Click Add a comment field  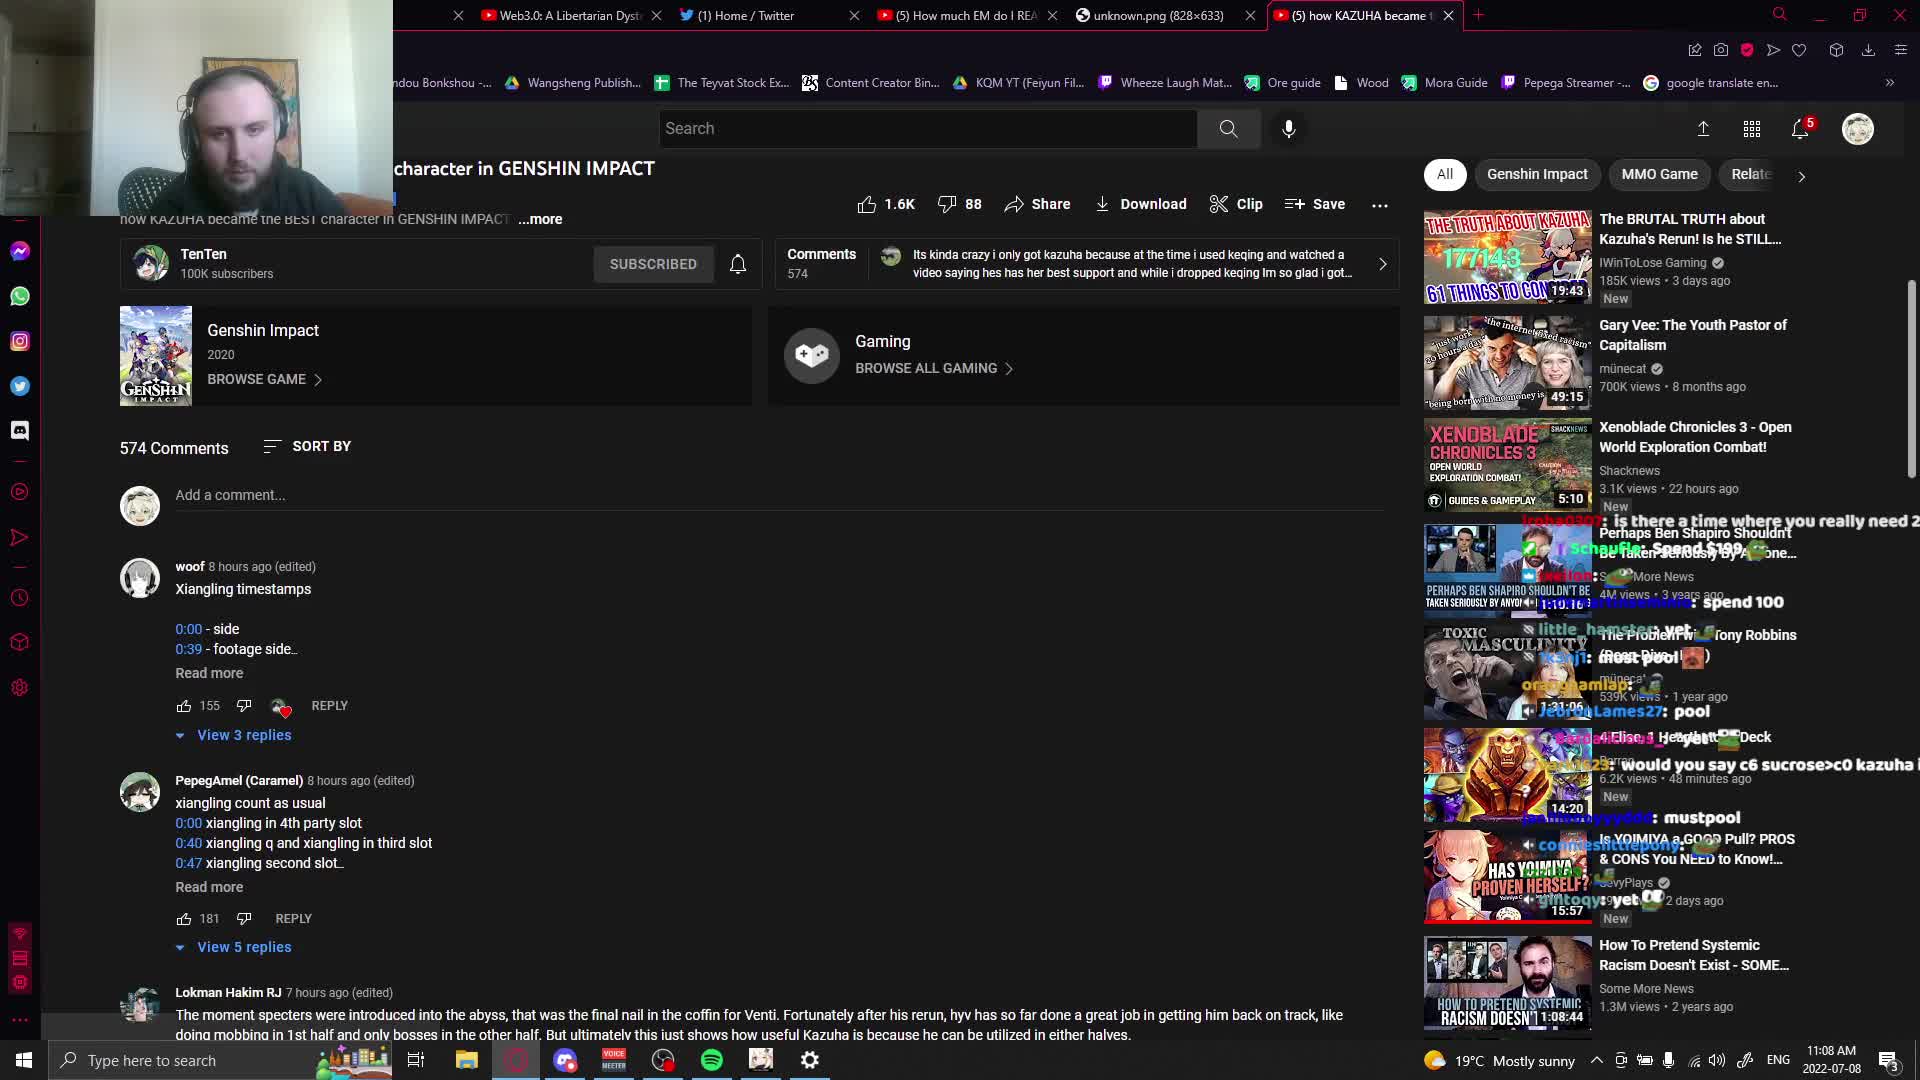coord(780,495)
